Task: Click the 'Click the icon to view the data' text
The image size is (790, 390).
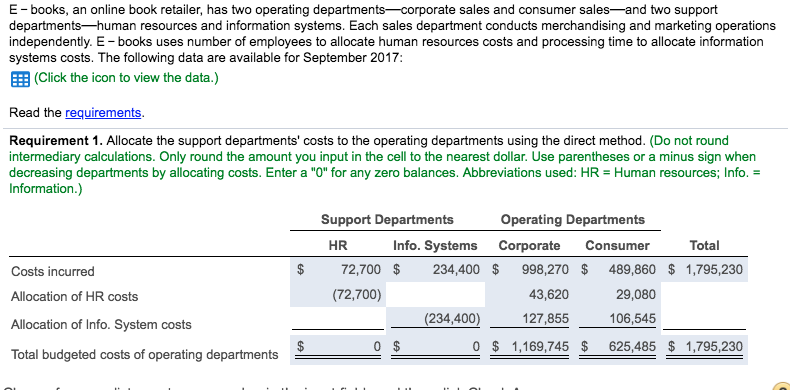Action: (x=126, y=79)
